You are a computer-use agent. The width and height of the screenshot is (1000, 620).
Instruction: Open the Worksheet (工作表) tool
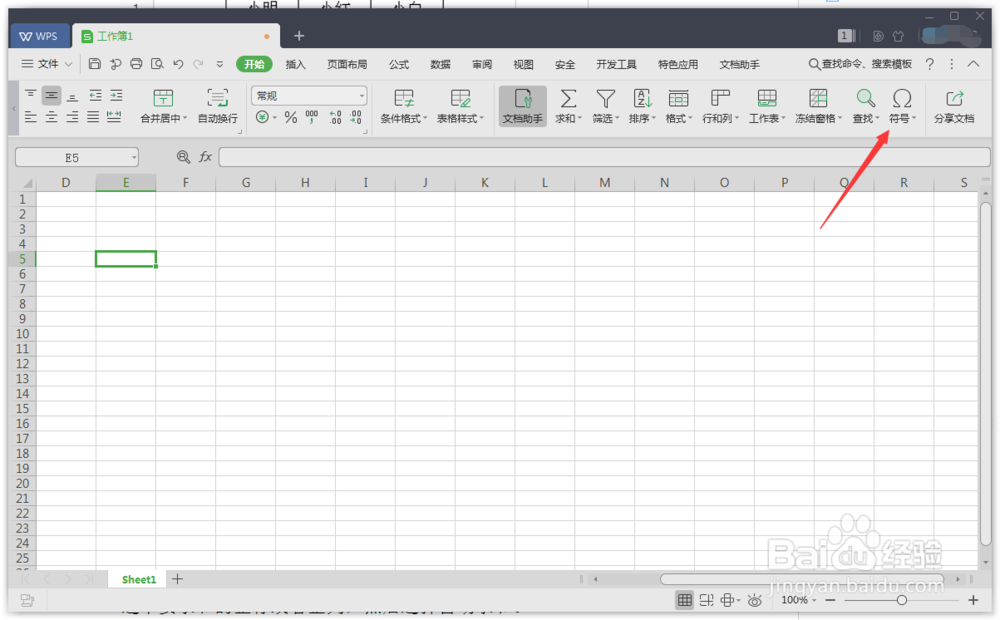[767, 107]
